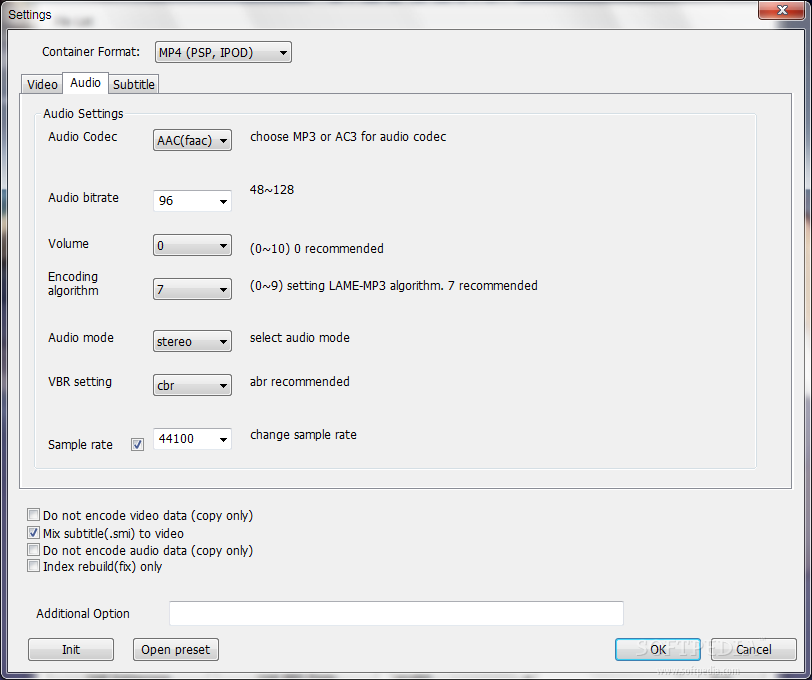Open the Container Format dropdown
Image resolution: width=812 pixels, height=680 pixels.
(223, 52)
